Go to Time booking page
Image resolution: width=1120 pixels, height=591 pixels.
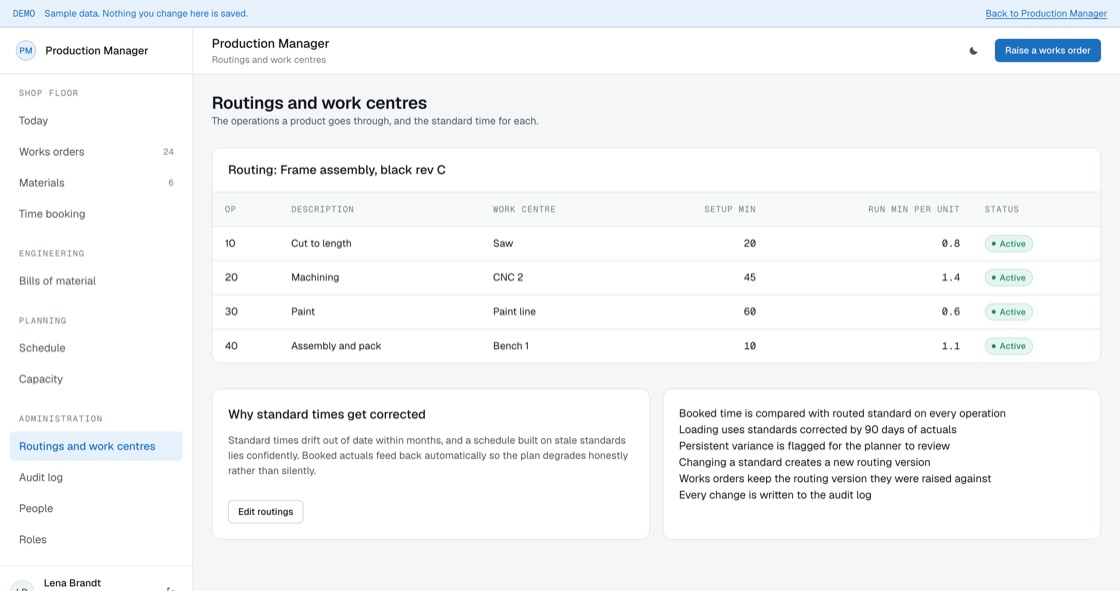click(96, 214)
